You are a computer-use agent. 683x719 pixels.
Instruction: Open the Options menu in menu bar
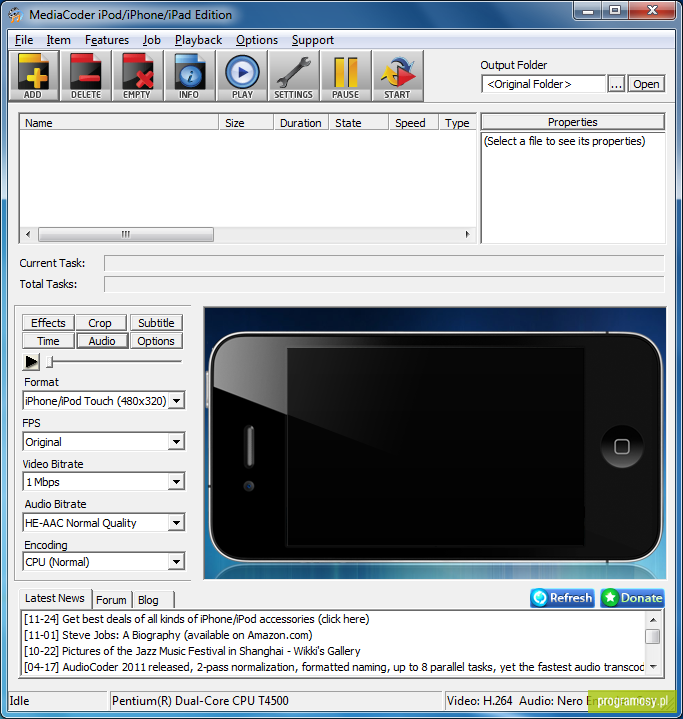pyautogui.click(x=257, y=40)
